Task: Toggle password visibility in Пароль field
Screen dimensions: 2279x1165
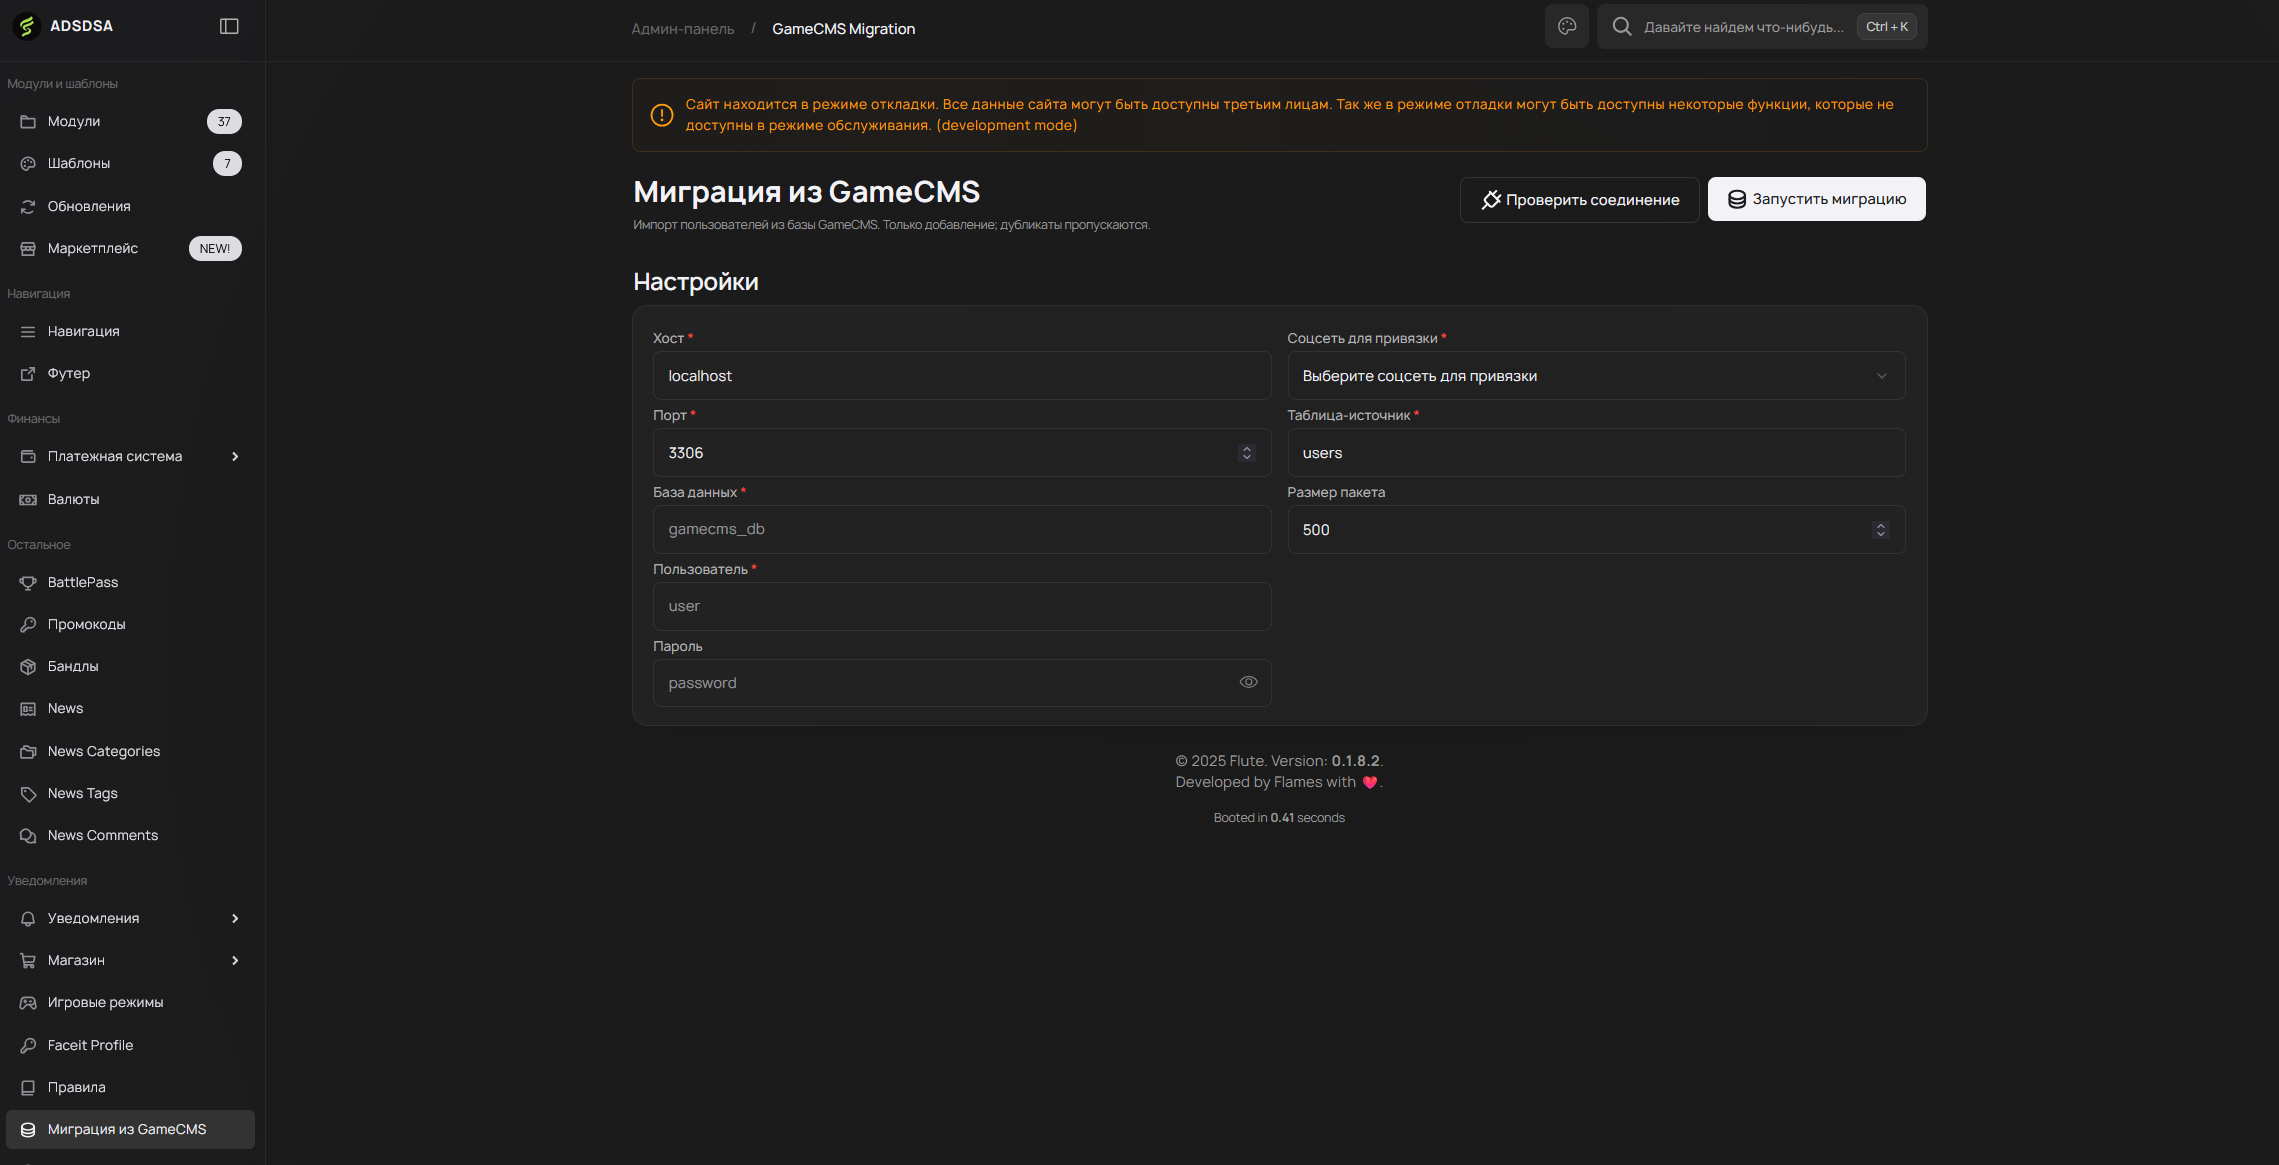Action: [1248, 682]
